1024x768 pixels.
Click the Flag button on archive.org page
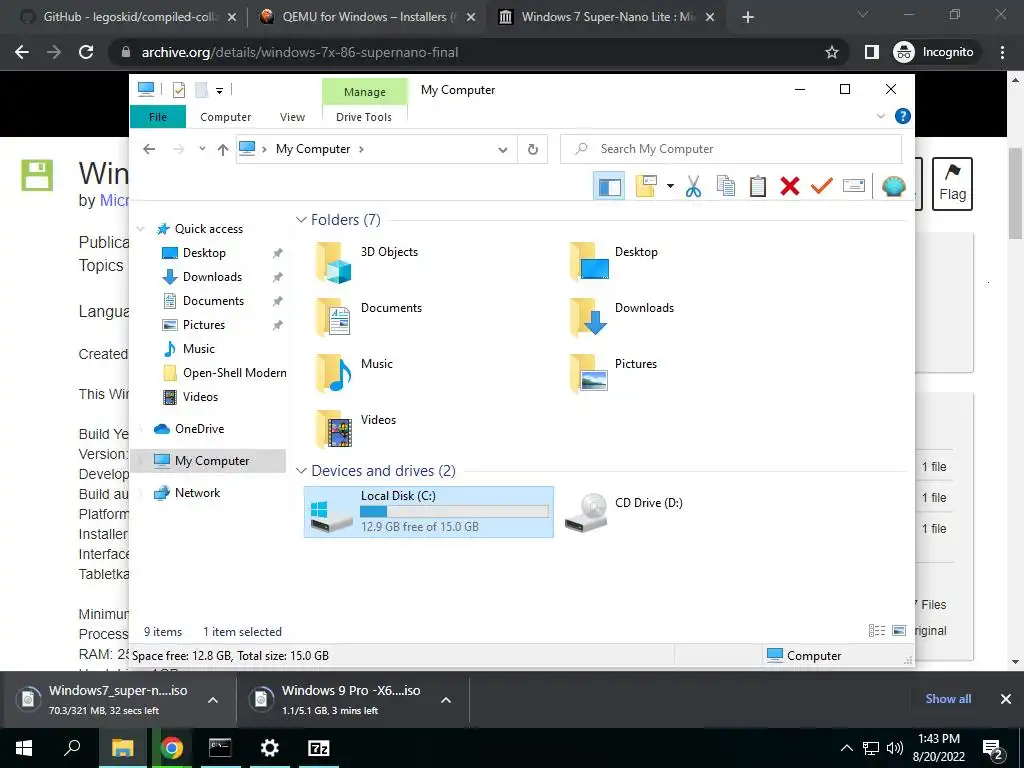pyautogui.click(x=952, y=184)
